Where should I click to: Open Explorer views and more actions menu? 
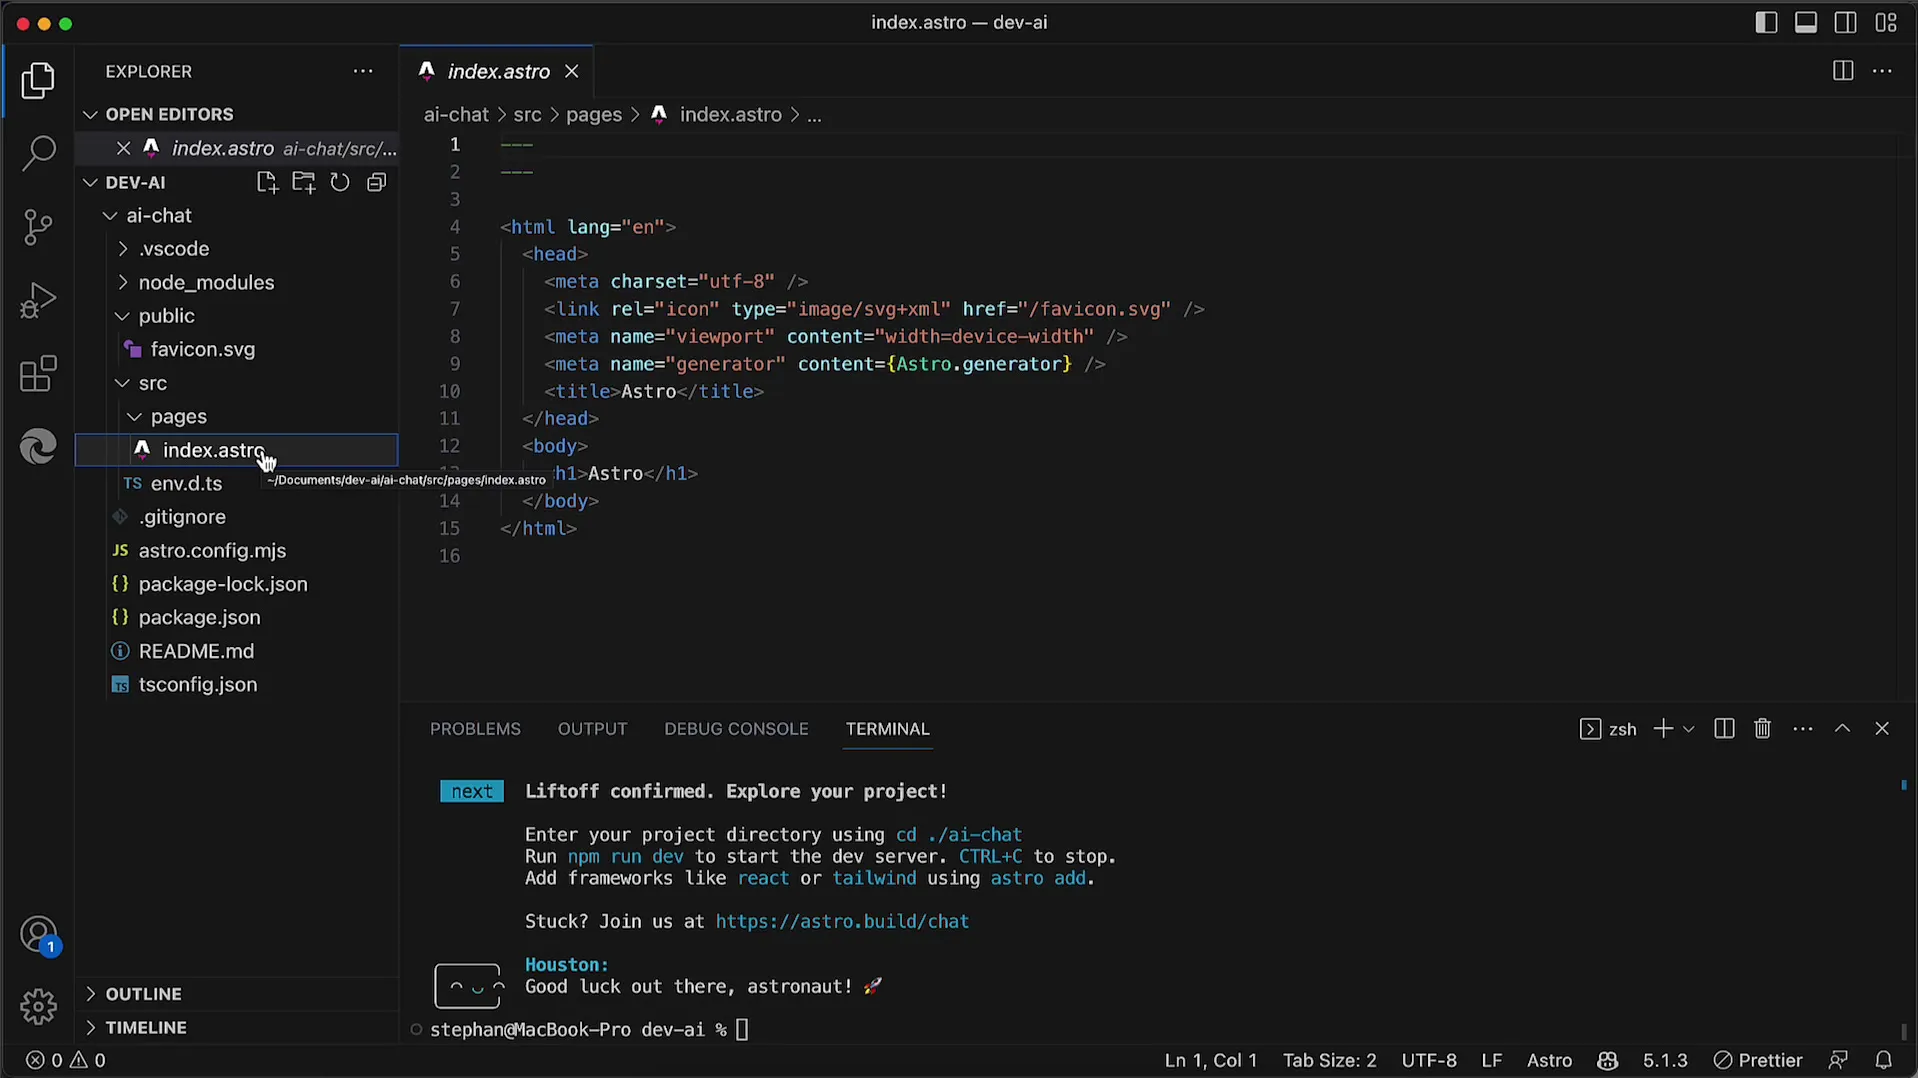(363, 71)
